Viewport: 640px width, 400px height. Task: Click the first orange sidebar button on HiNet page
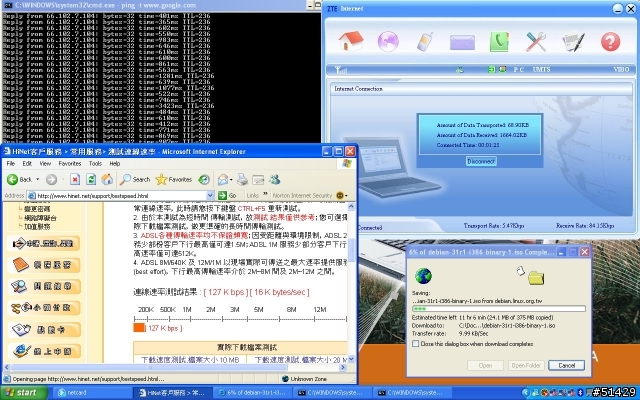coord(44,244)
